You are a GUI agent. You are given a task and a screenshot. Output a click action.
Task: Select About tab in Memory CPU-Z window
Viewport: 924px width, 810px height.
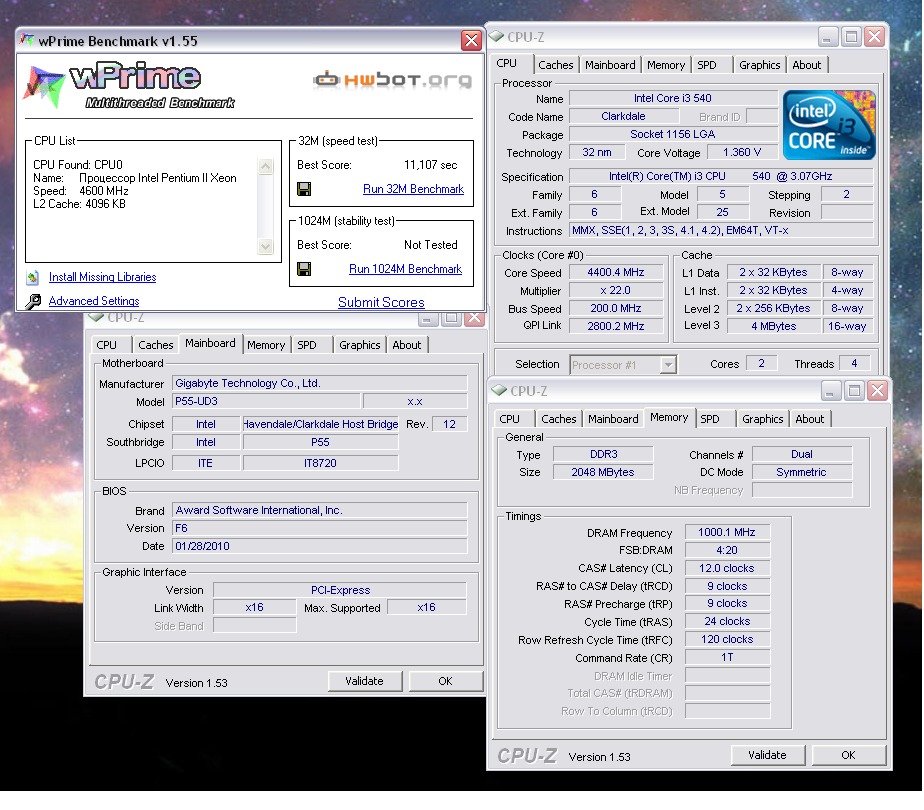810,419
